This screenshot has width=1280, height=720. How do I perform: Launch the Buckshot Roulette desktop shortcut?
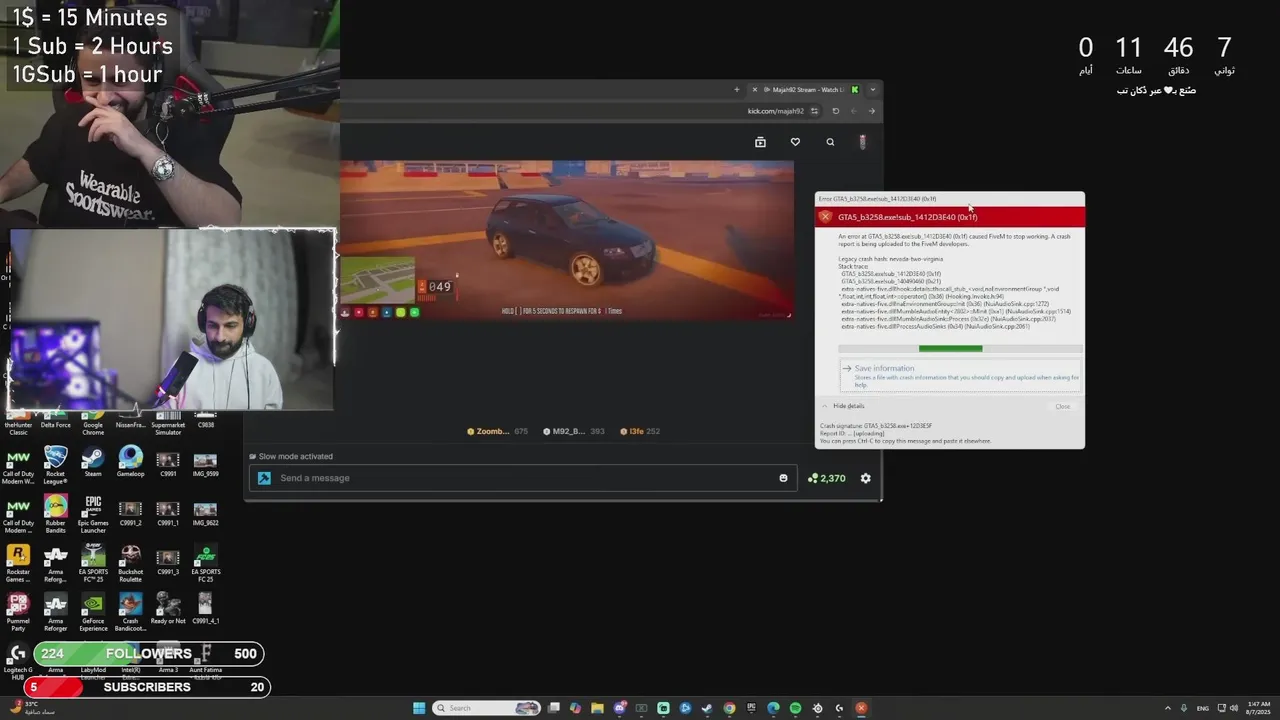coord(130,563)
